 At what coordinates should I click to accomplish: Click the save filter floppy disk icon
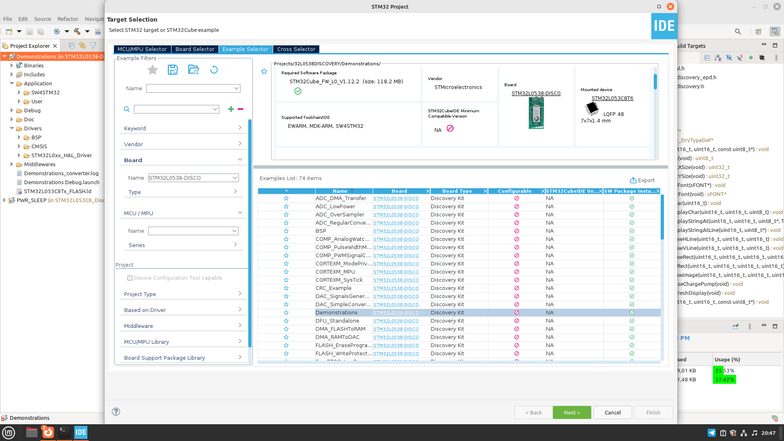pyautogui.click(x=173, y=70)
